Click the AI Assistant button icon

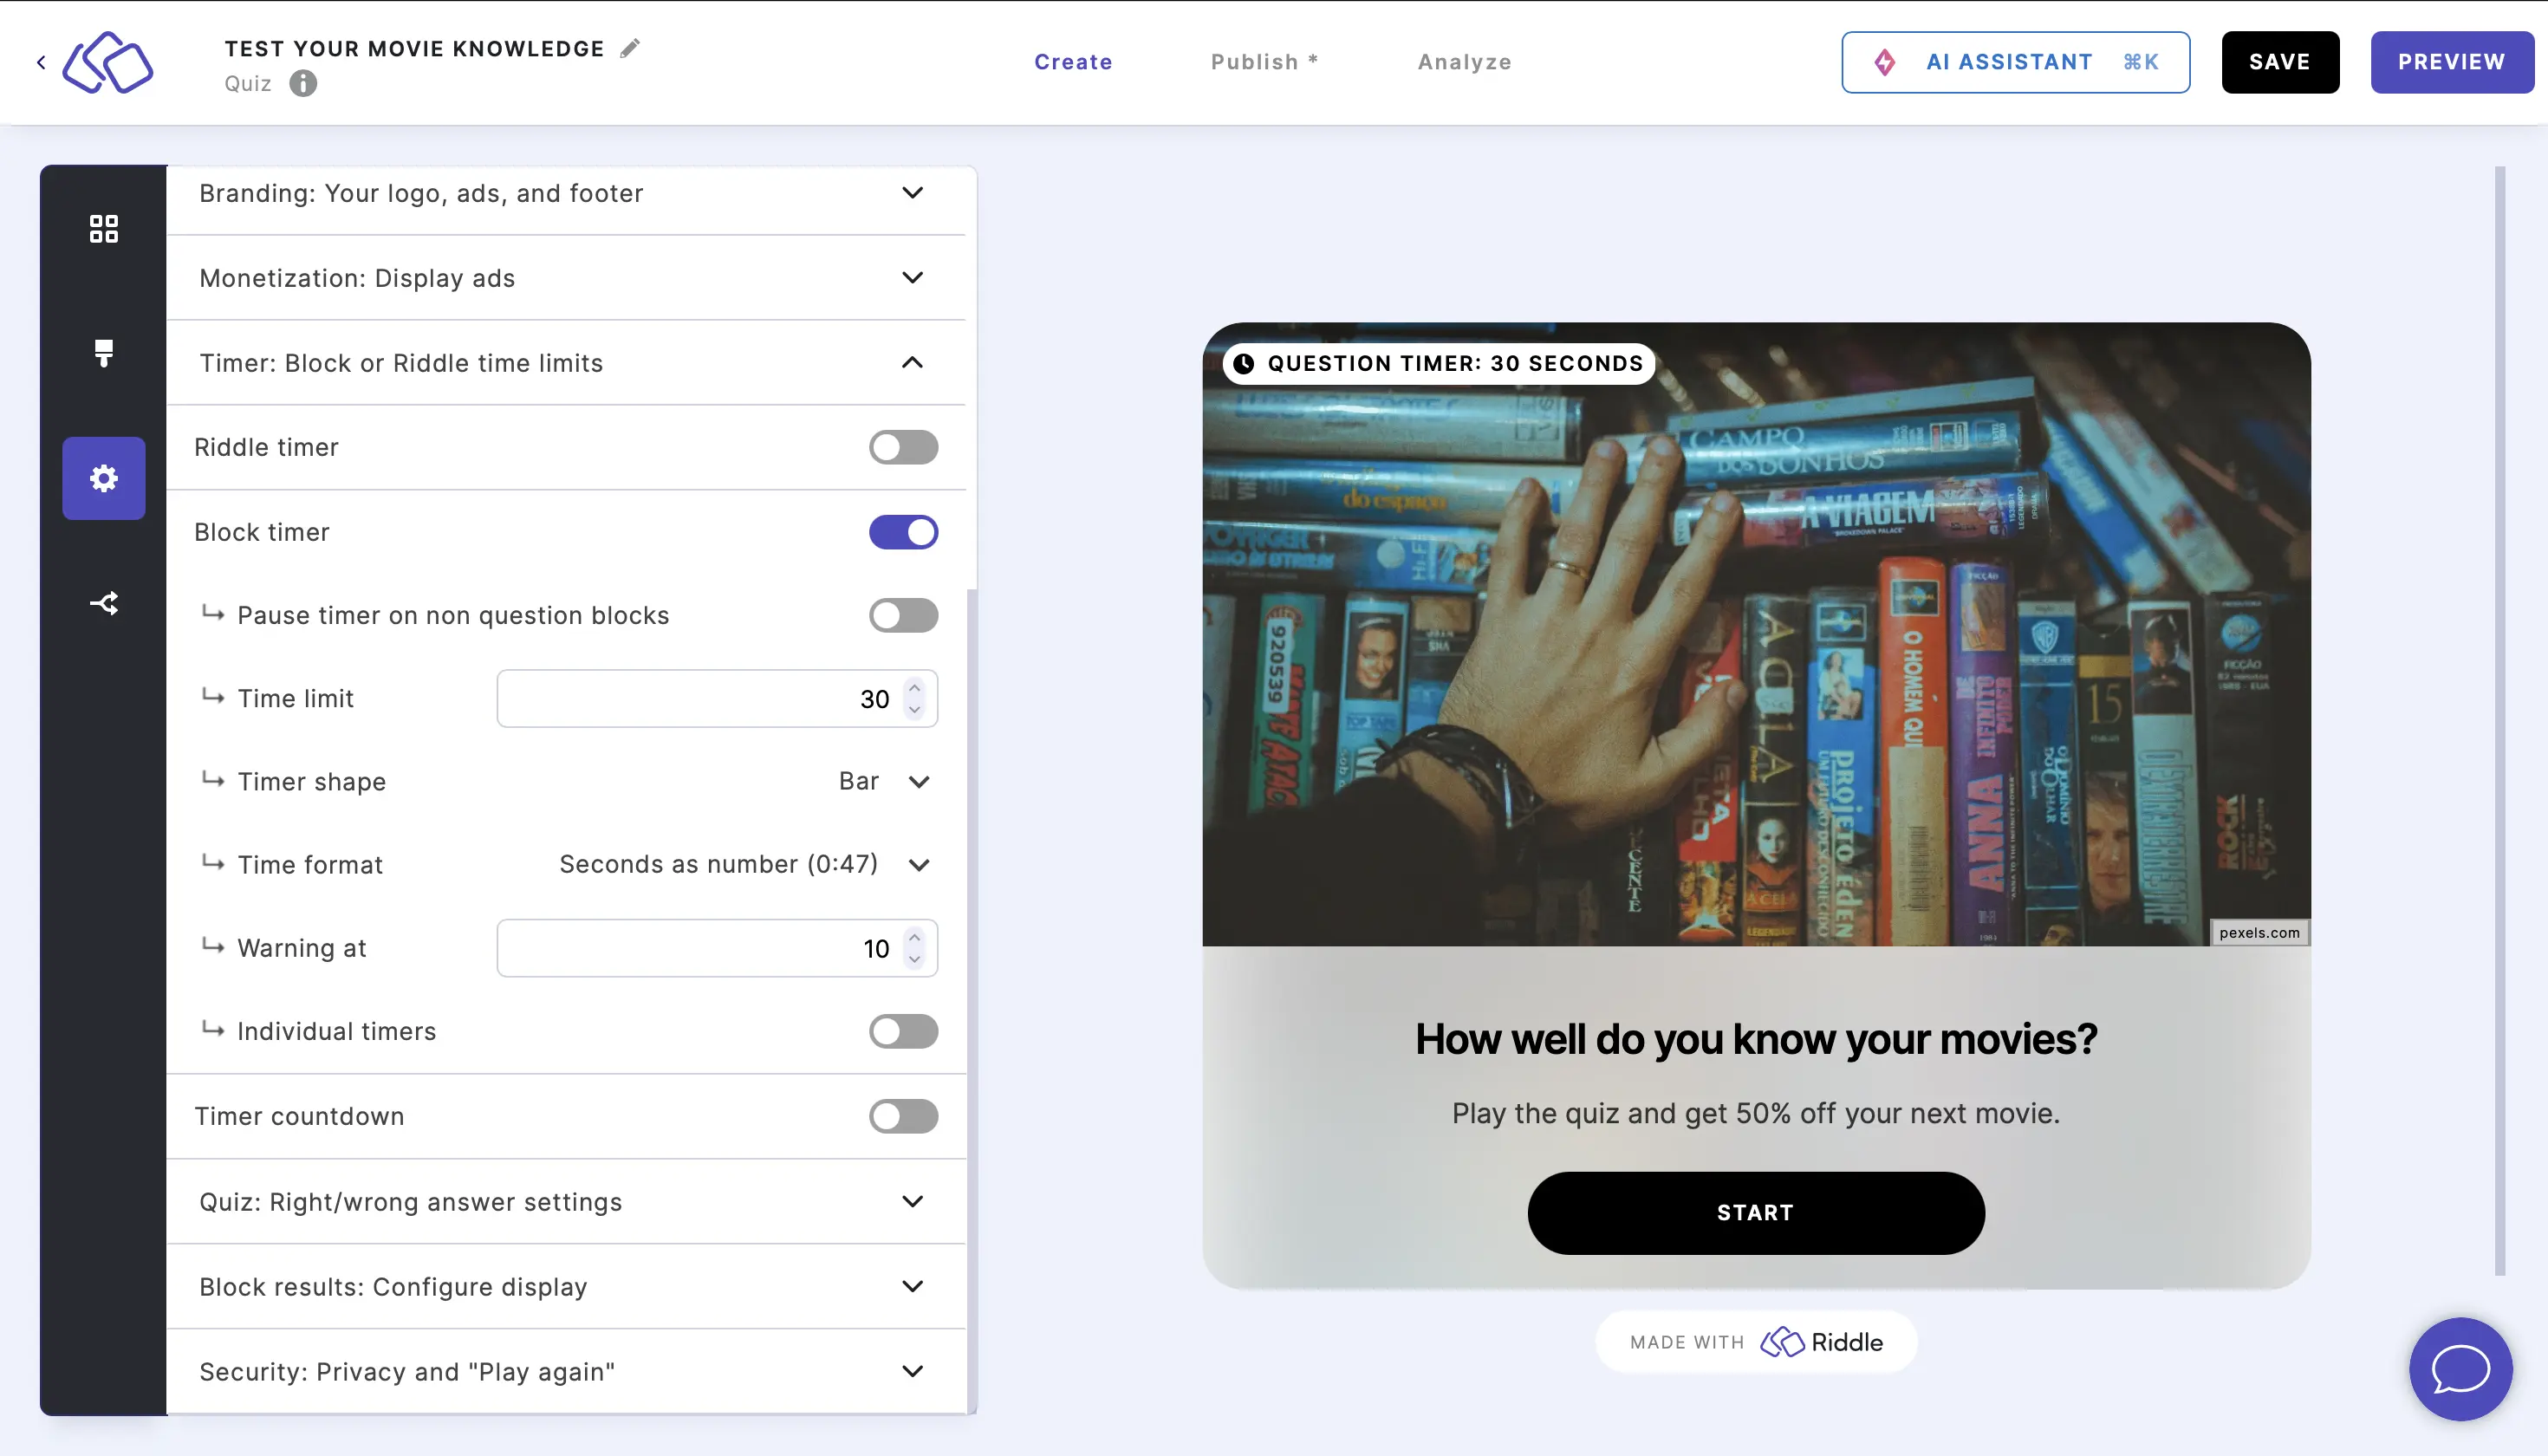(x=1887, y=62)
